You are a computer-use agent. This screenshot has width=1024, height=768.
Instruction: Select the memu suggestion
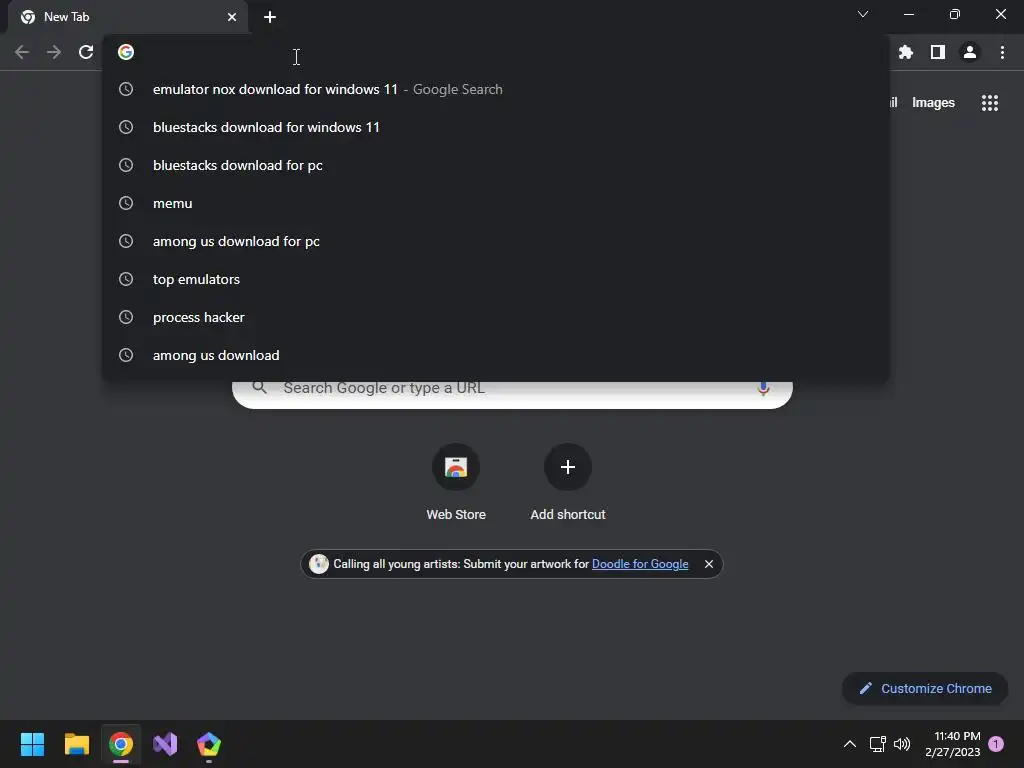[x=496, y=203]
